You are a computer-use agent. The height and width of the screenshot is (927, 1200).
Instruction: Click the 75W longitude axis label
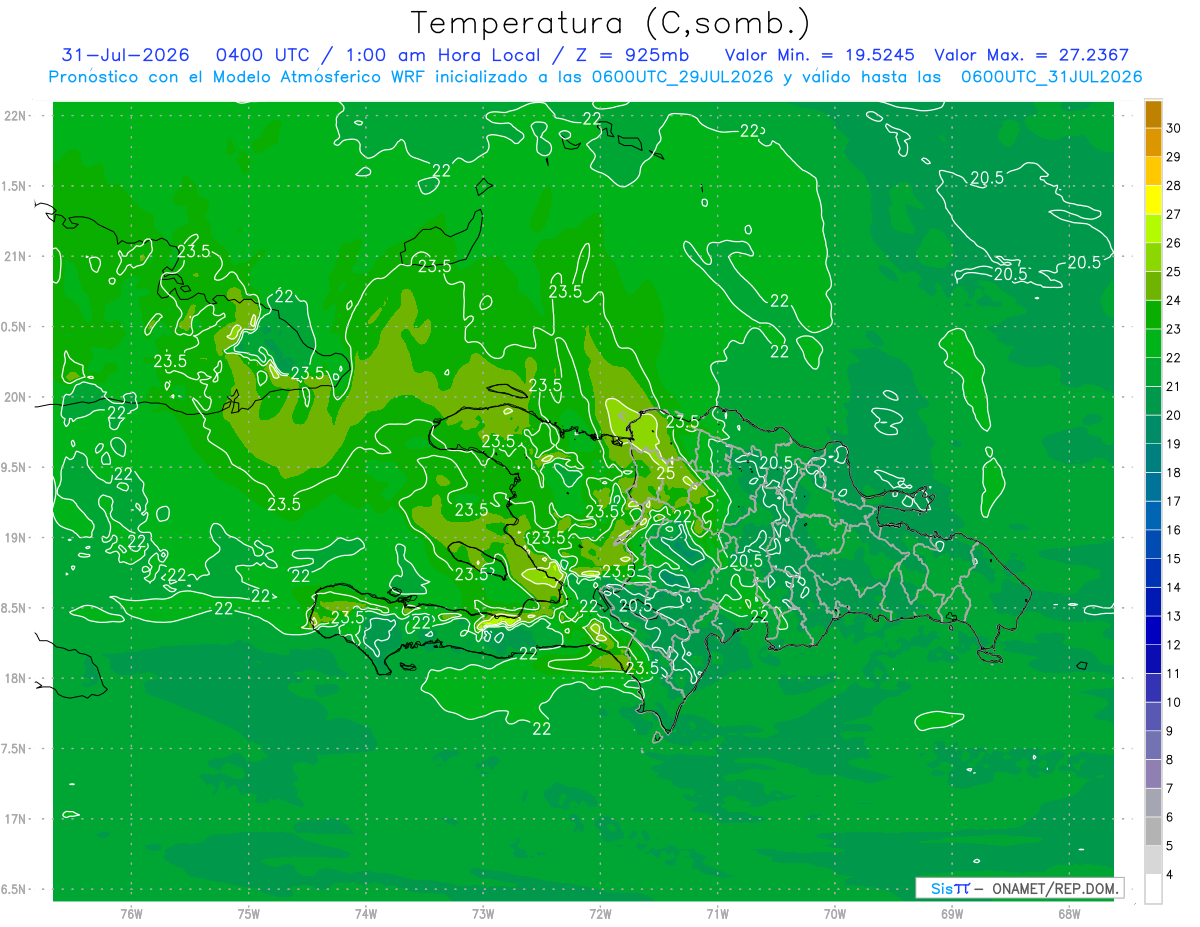click(249, 913)
